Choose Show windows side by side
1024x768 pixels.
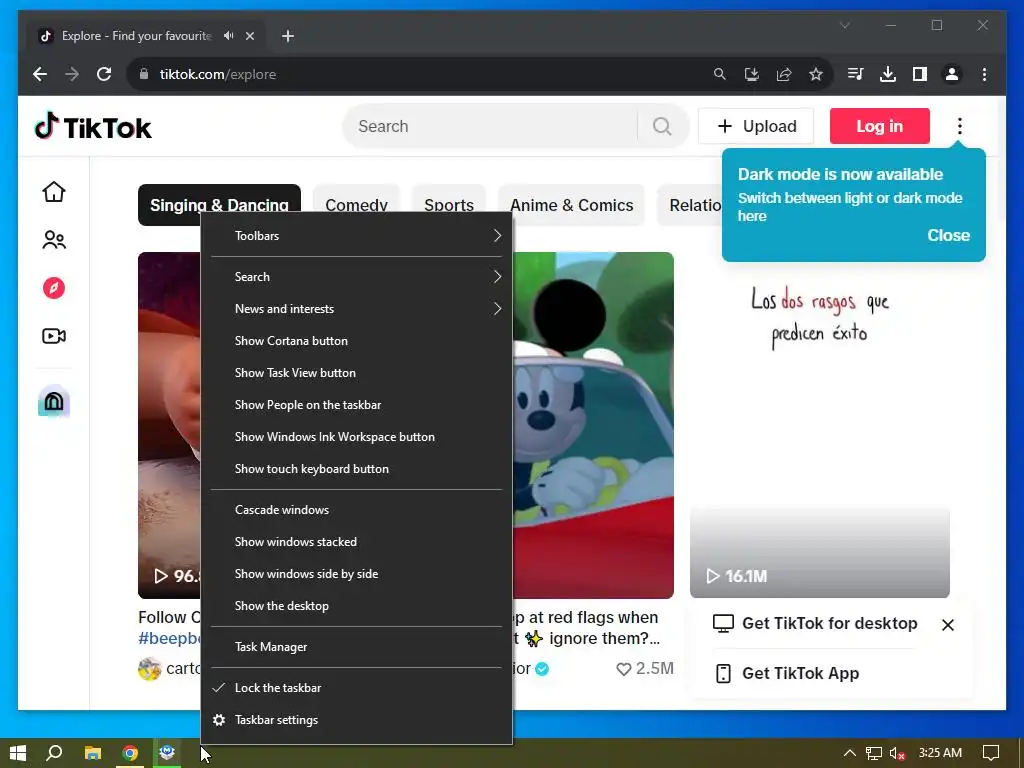coord(357,574)
